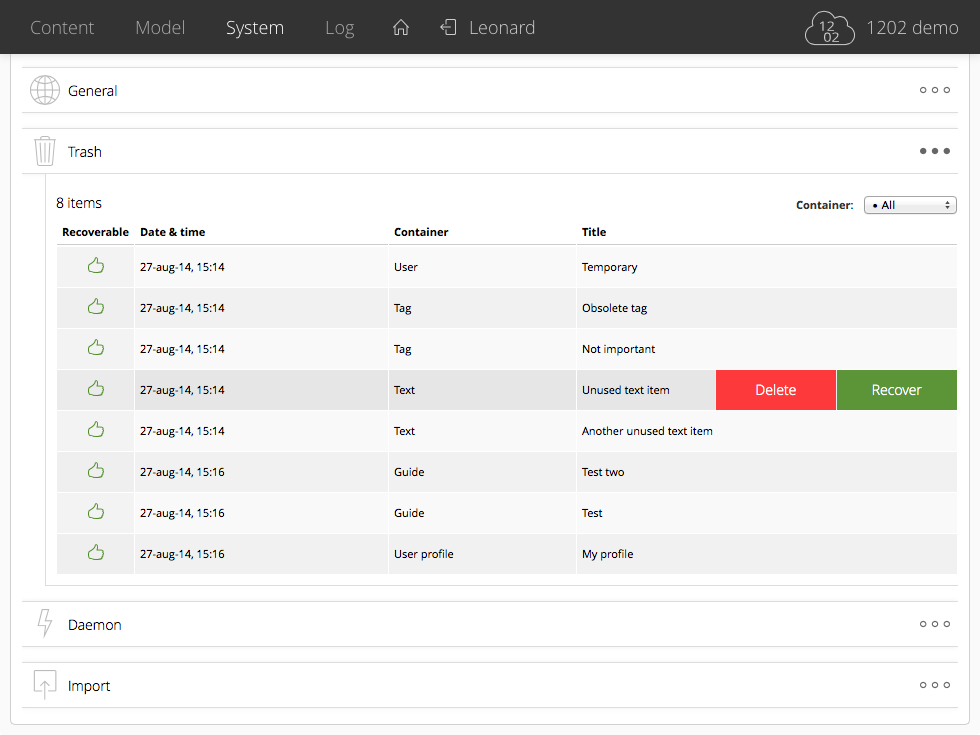Collapse the Trash section via its dots
Image resolution: width=980 pixels, height=735 pixels.
tap(934, 152)
